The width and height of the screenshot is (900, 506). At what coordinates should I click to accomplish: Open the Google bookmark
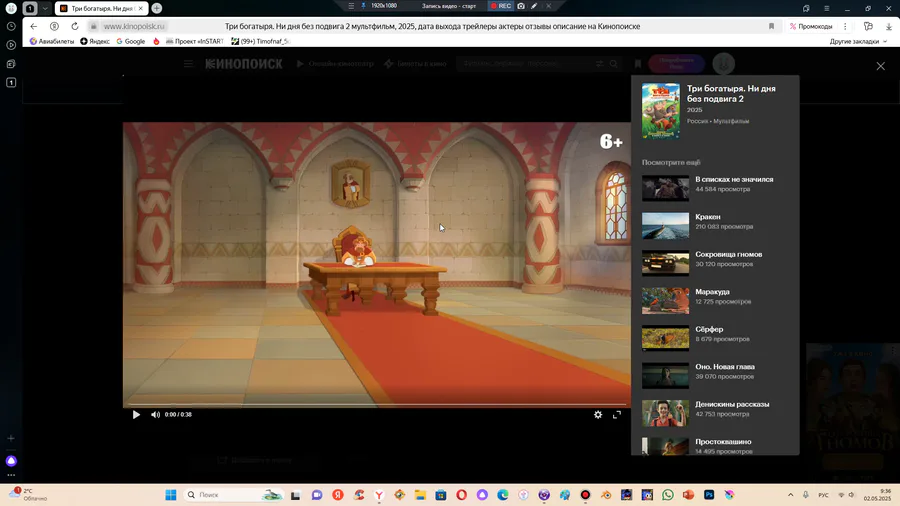(130, 41)
